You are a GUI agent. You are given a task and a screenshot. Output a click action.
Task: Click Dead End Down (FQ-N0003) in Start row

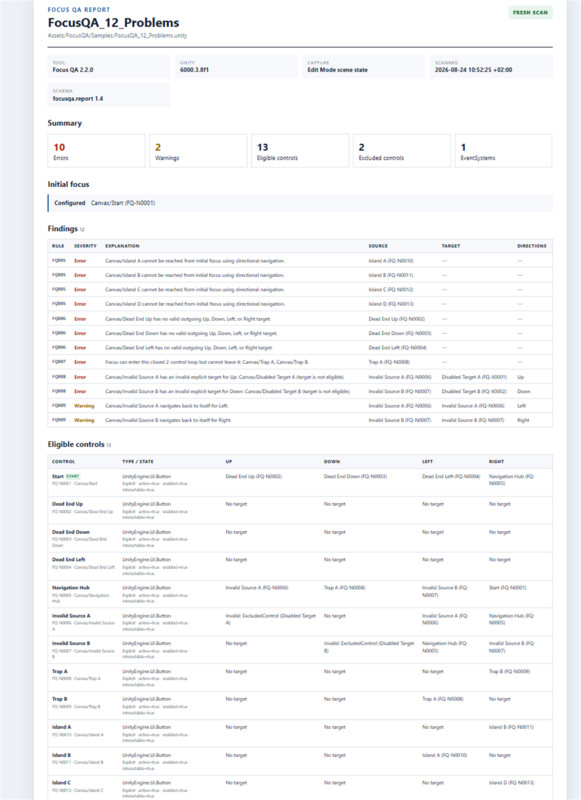coord(355,476)
